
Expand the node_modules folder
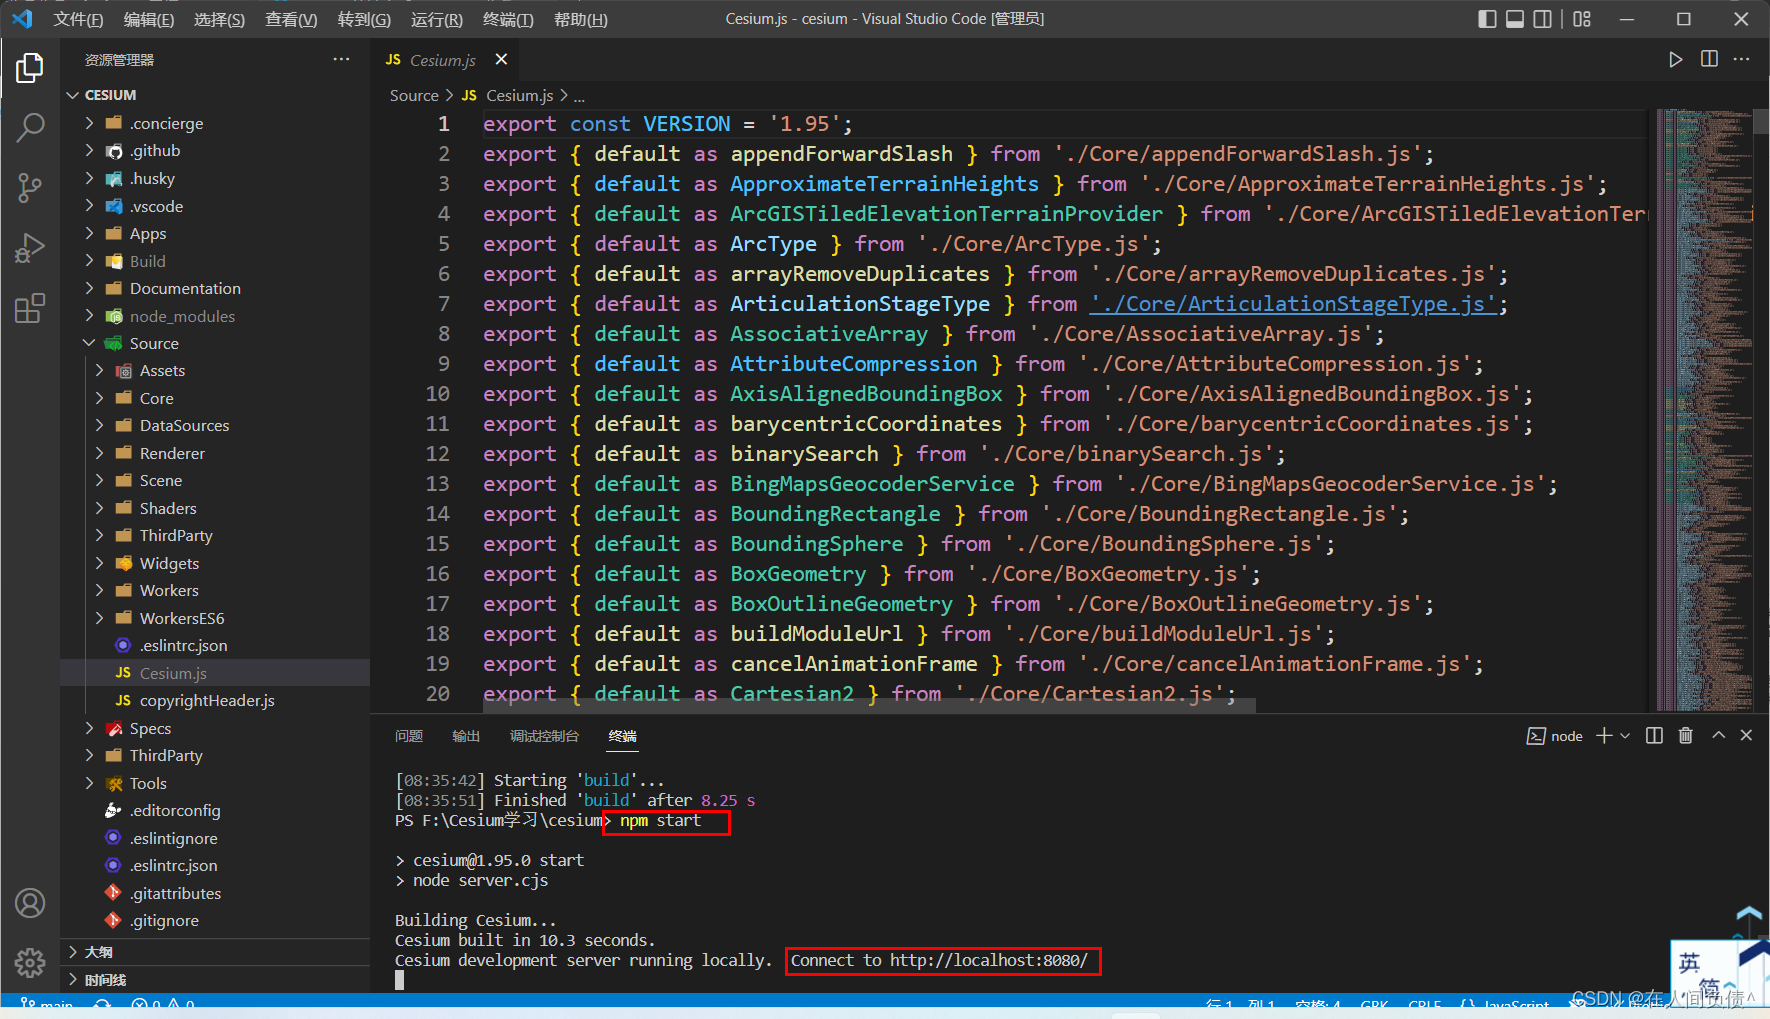pos(216,316)
